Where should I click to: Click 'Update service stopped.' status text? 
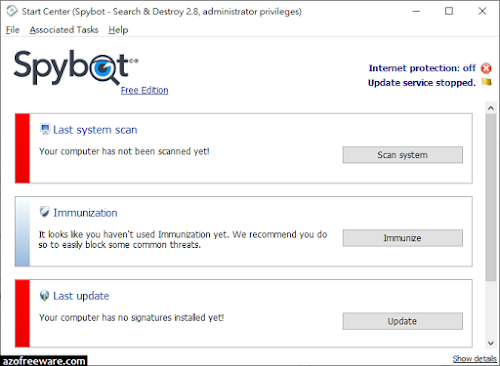coord(422,83)
